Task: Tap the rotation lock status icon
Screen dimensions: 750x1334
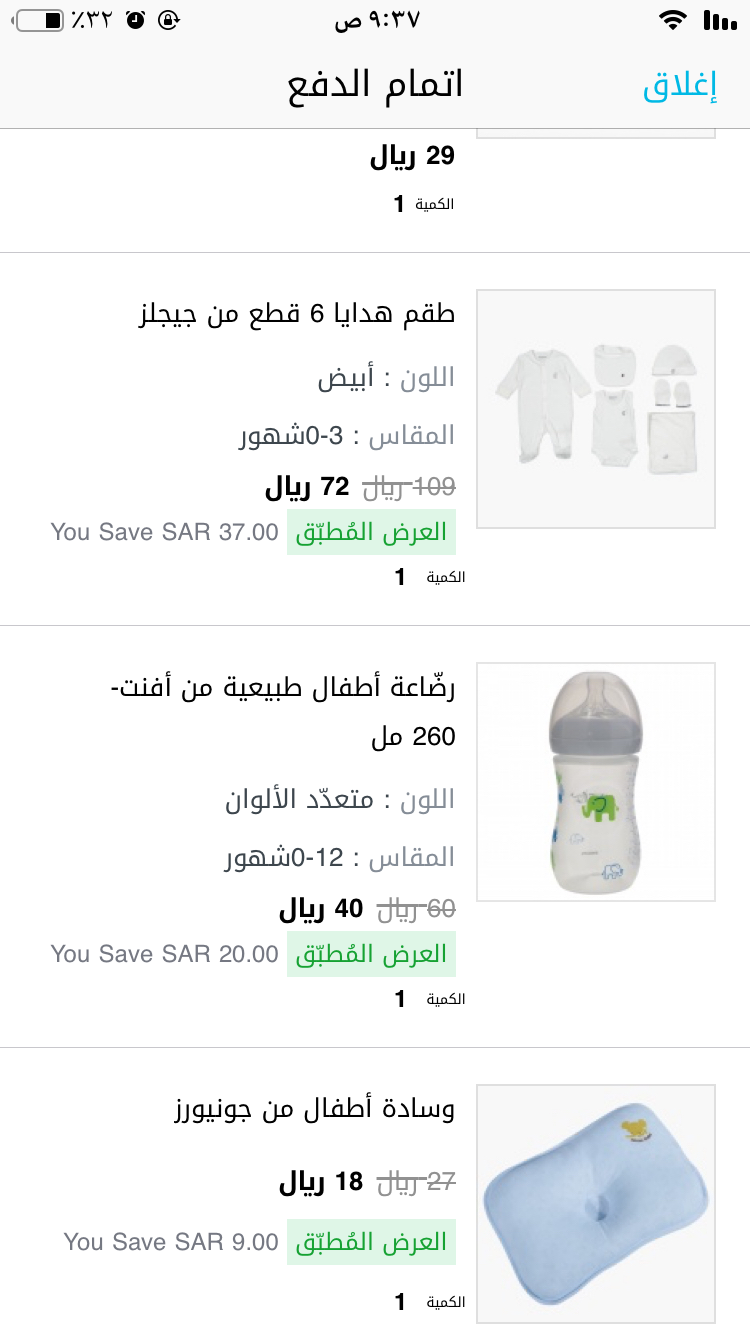Action: pos(169,20)
